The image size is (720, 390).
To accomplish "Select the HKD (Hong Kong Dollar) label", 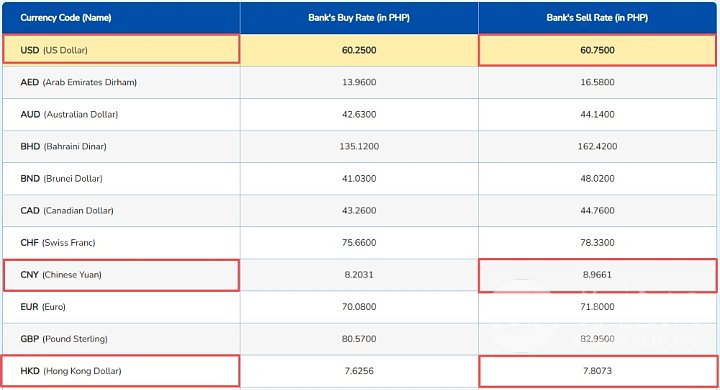I will click(71, 371).
